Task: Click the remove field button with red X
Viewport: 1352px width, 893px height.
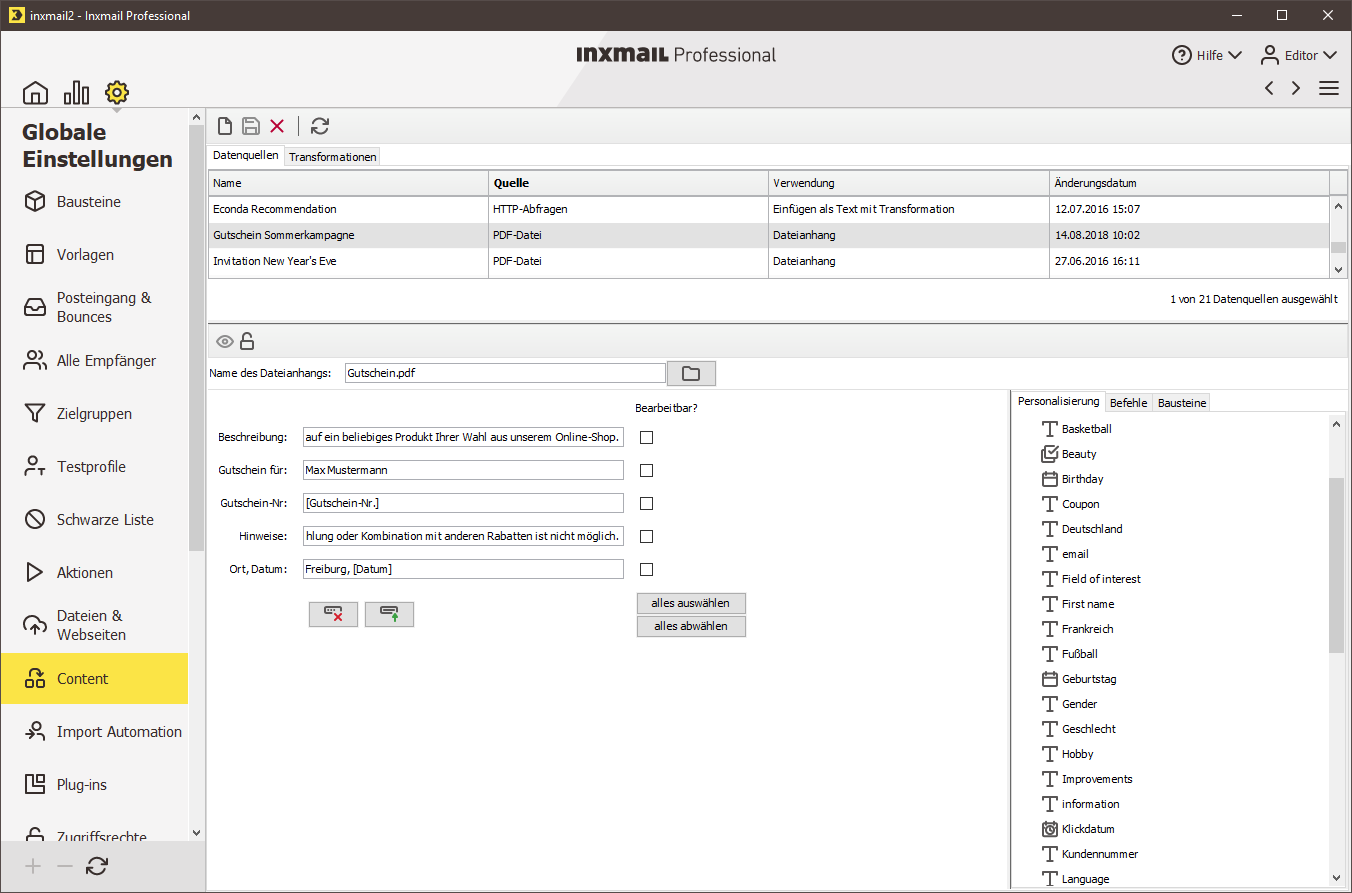Action: [x=333, y=614]
